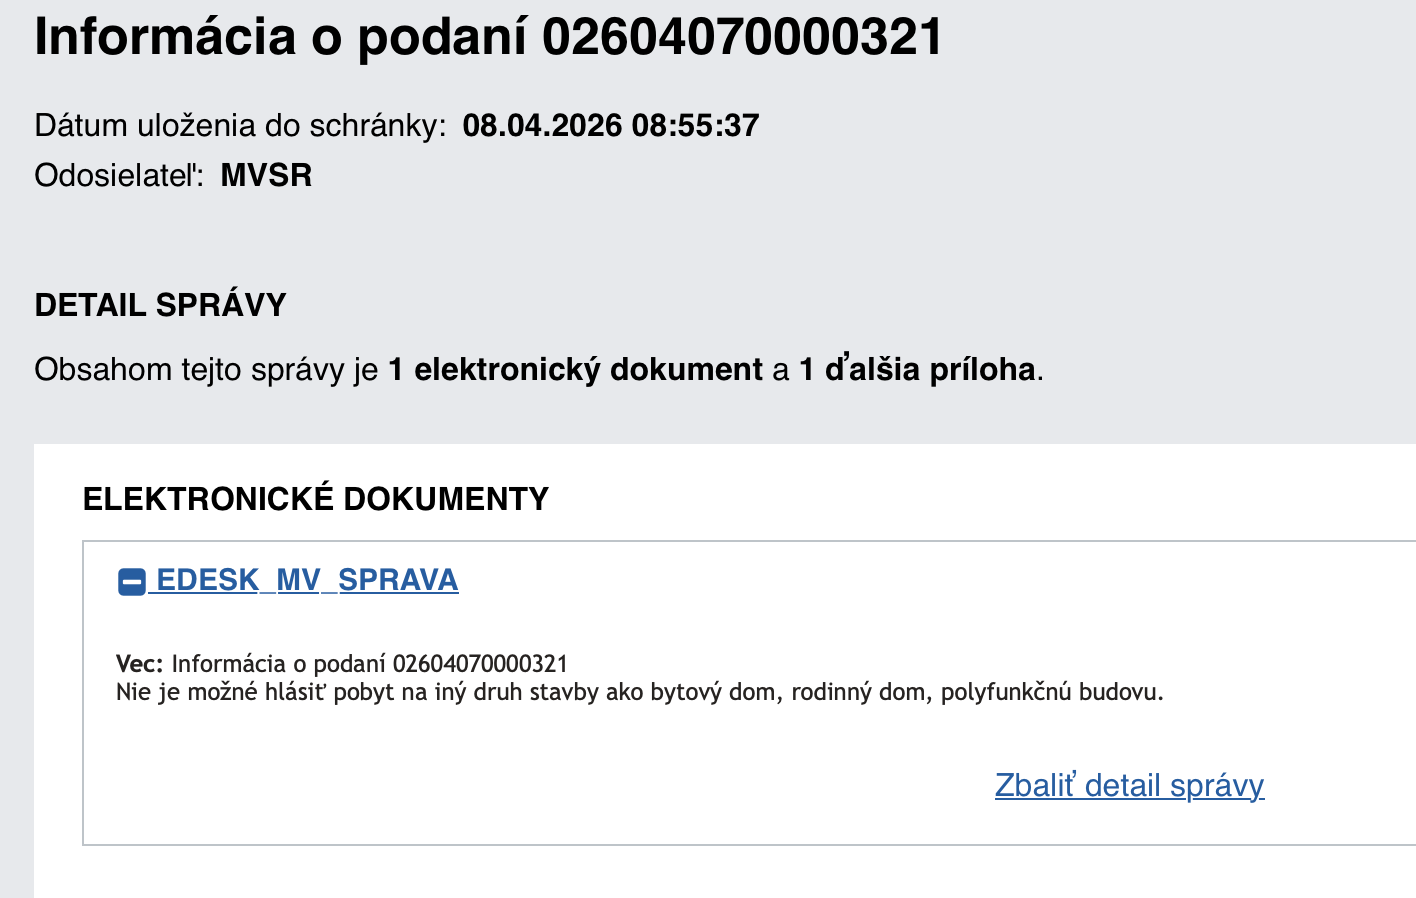1416x898 pixels.
Task: Click the bold '1 elektronický dokument' text
Action: point(575,370)
